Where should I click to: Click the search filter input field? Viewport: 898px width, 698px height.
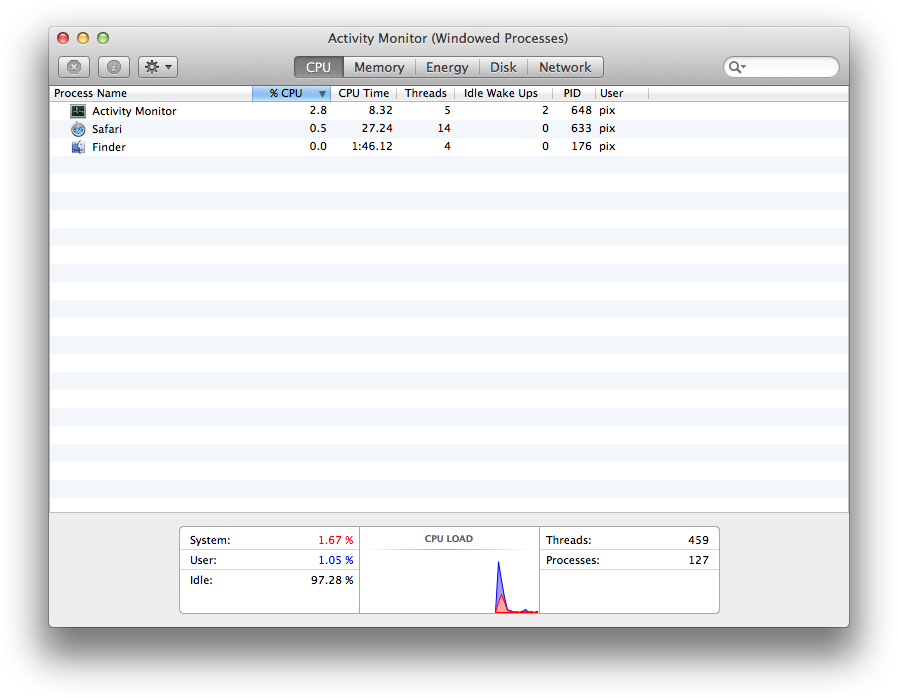[x=790, y=67]
